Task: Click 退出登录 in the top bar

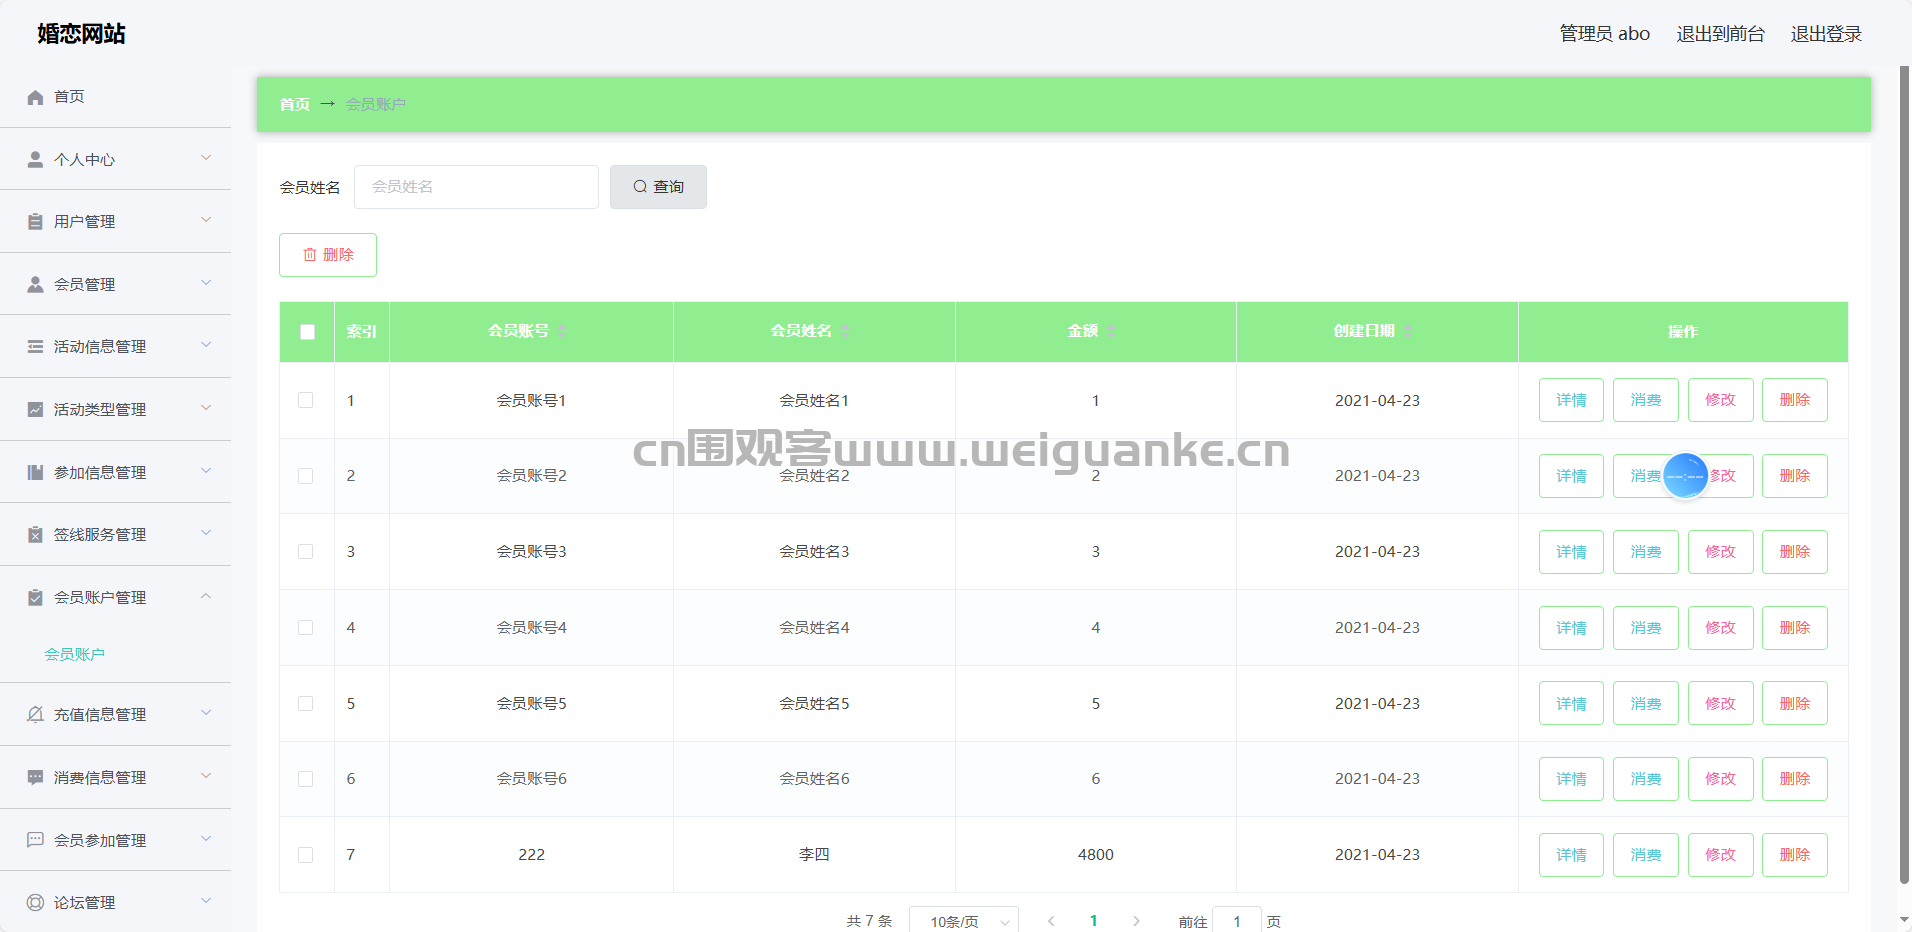Action: (x=1825, y=34)
